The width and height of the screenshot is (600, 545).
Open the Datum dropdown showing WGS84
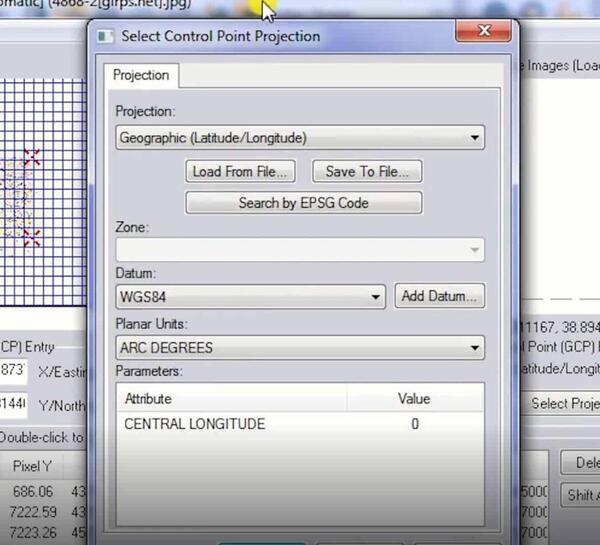[251, 297]
